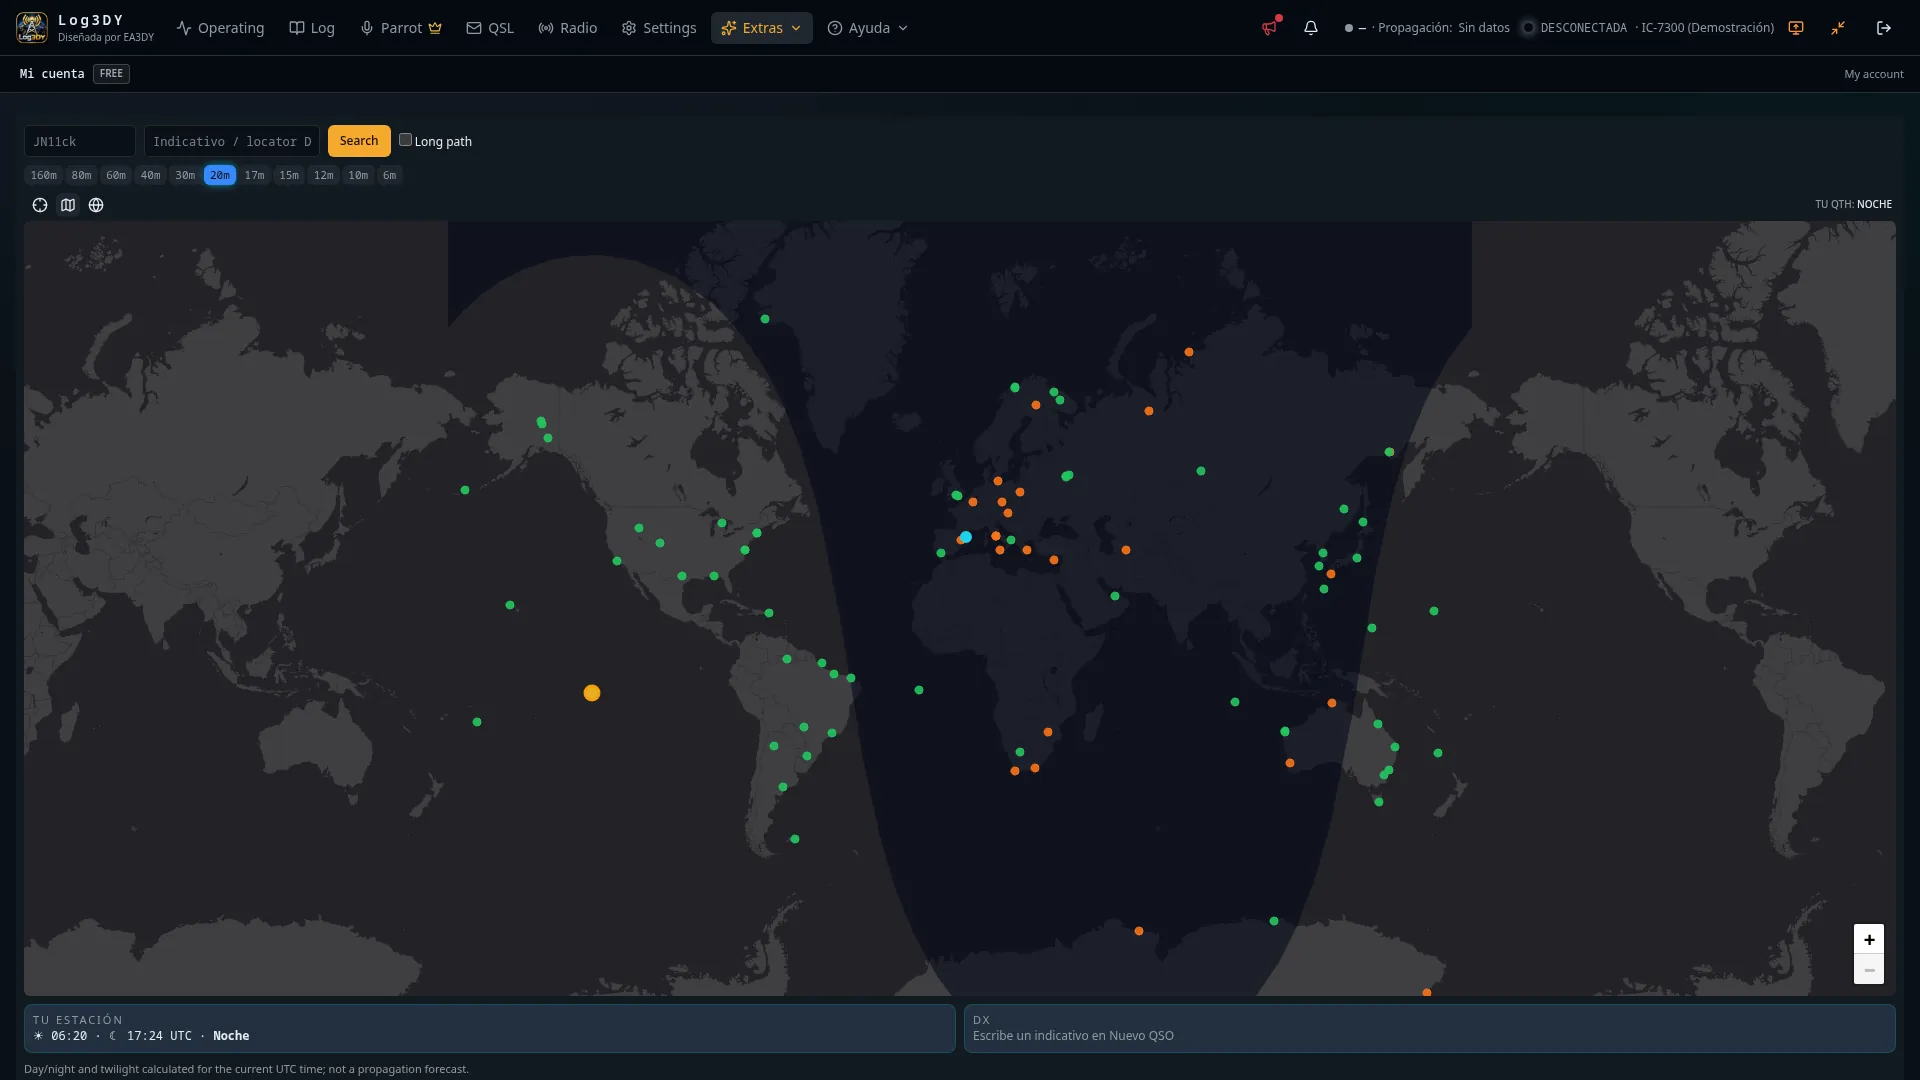Focus the JN11ck locator field

(80, 141)
